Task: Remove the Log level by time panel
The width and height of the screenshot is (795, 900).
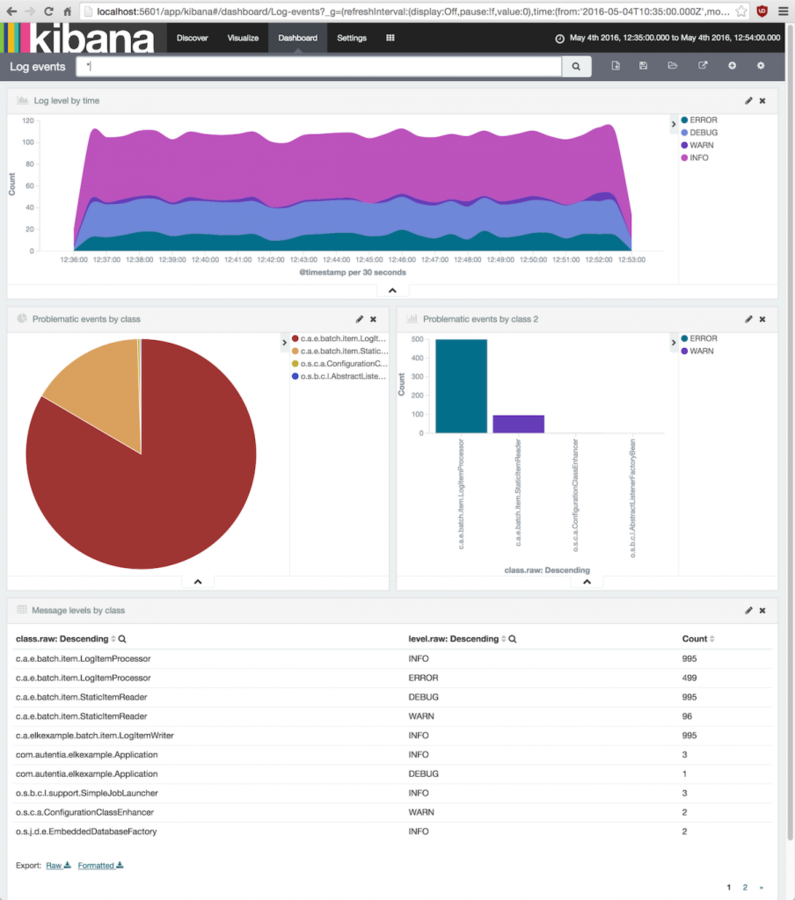Action: point(762,101)
